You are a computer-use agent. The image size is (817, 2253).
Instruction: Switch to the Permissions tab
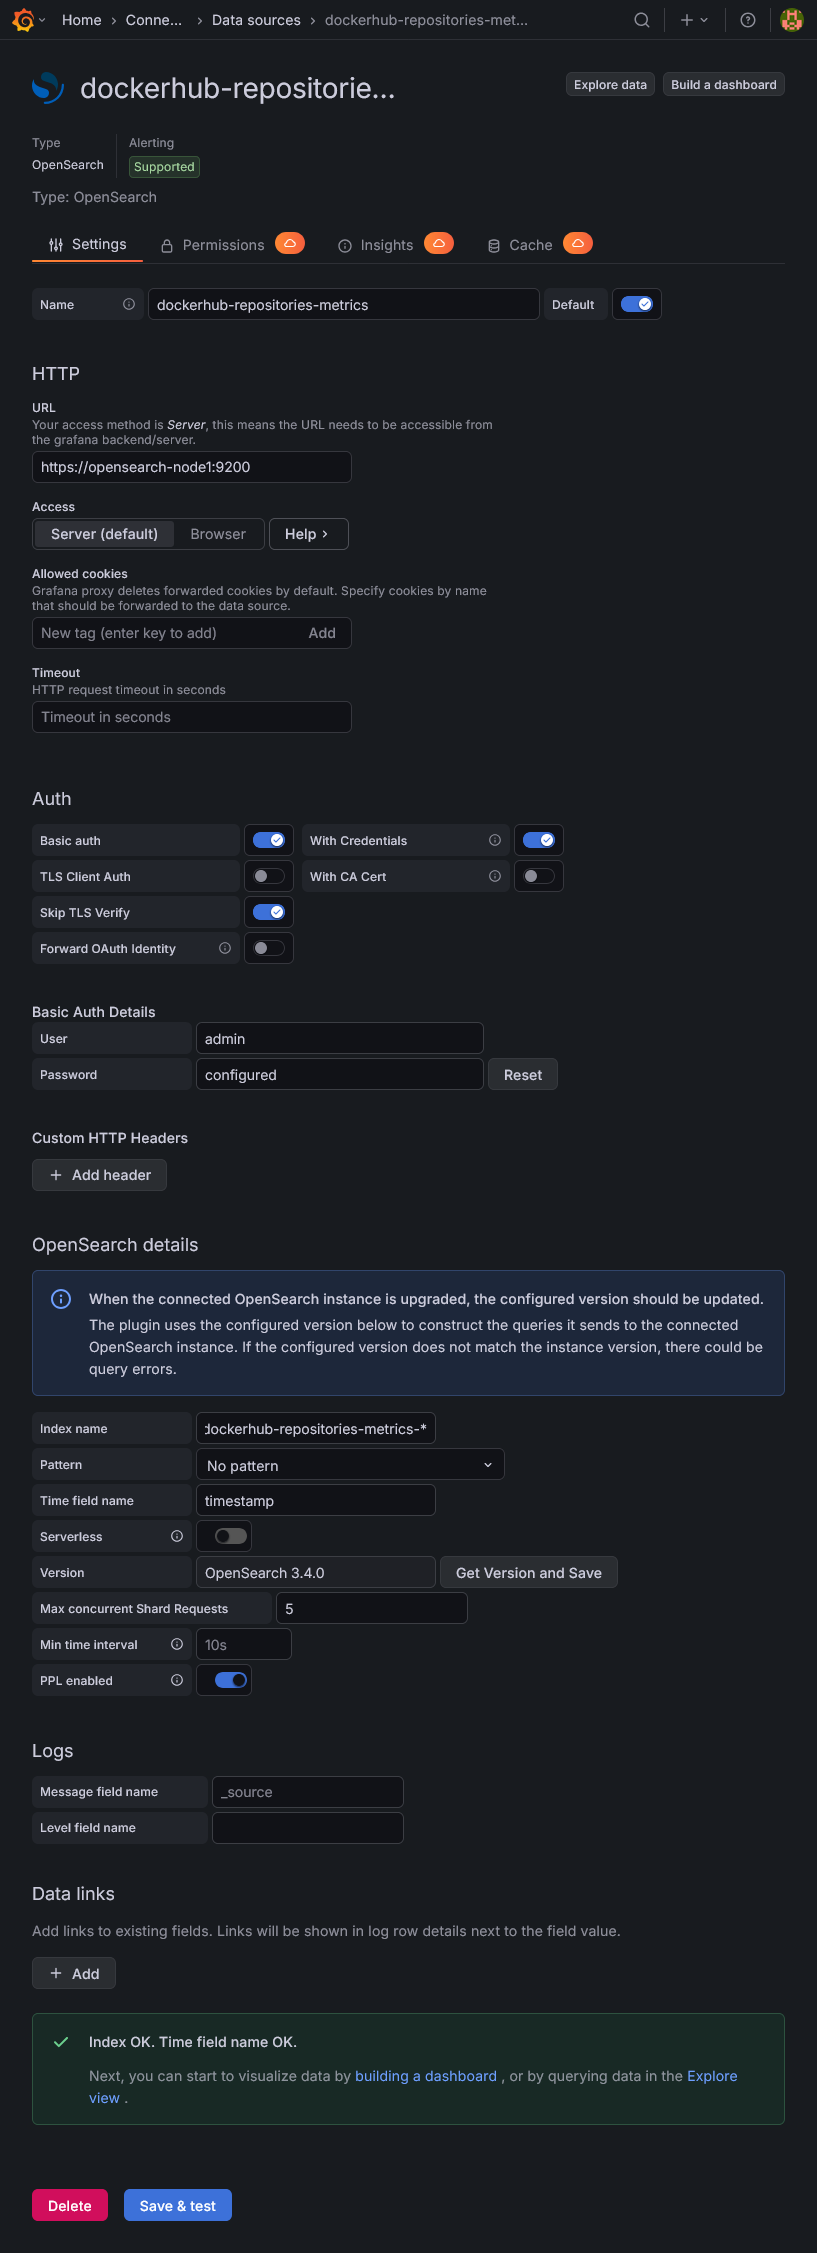[x=223, y=245]
